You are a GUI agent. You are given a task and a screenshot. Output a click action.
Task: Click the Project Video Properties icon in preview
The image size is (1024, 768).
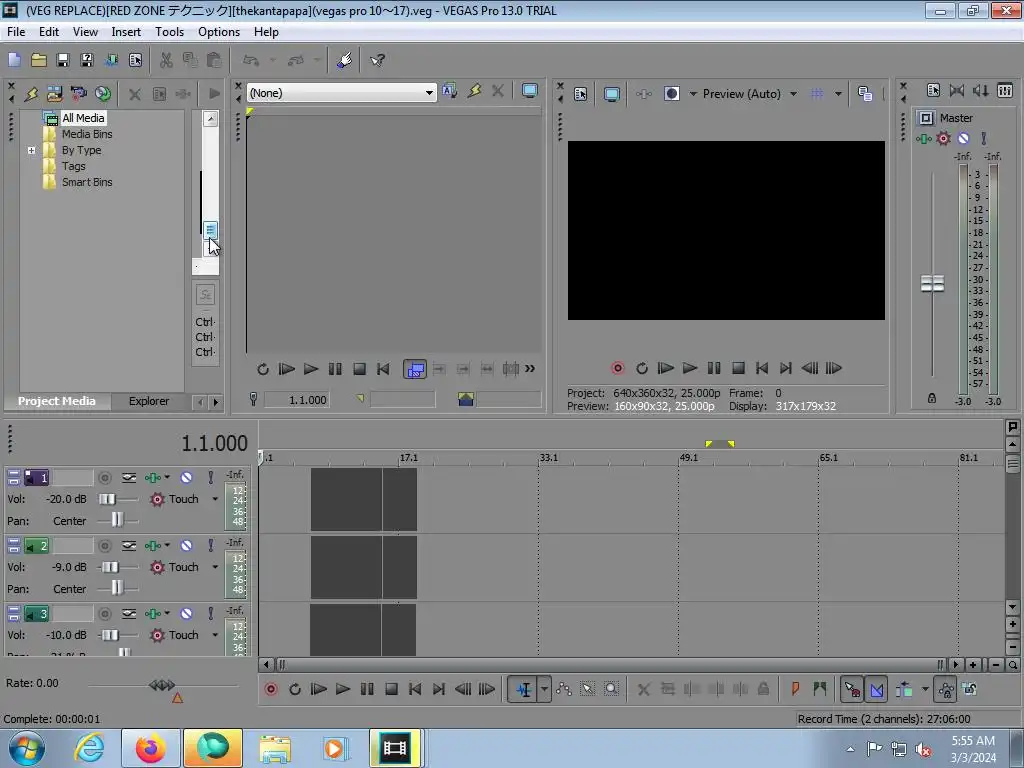click(x=581, y=94)
